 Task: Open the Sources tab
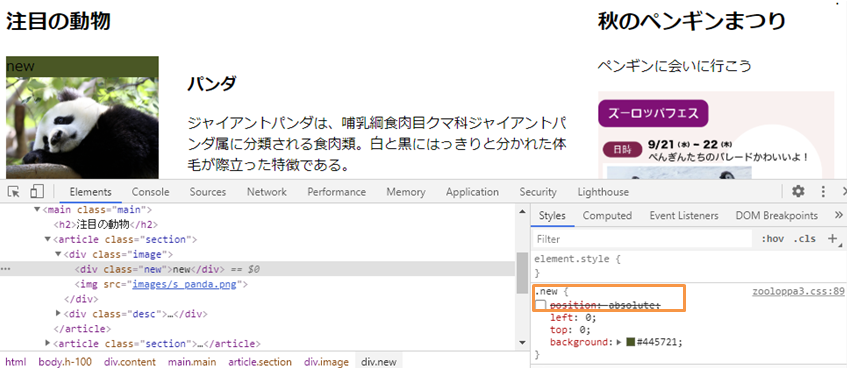[207, 192]
